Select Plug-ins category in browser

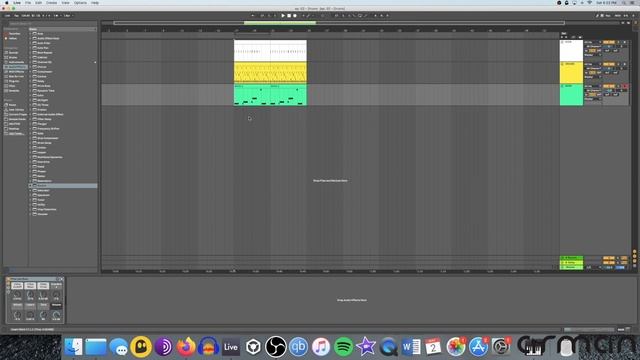[x=15, y=81]
